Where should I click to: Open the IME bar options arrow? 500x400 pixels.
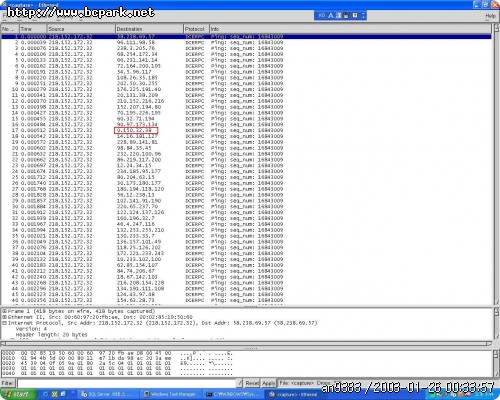pos(363,15)
